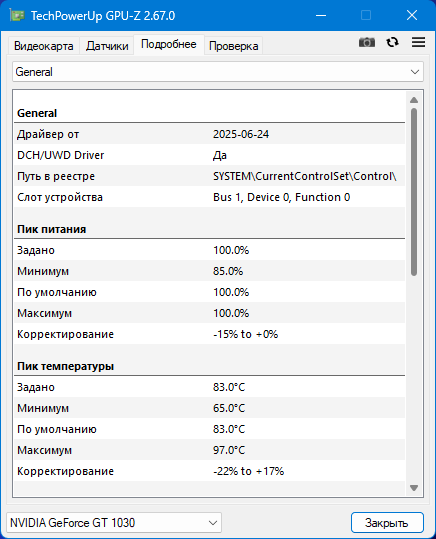The width and height of the screenshot is (436, 539).
Task: Click the refresh arrows icon
Action: click(x=392, y=42)
